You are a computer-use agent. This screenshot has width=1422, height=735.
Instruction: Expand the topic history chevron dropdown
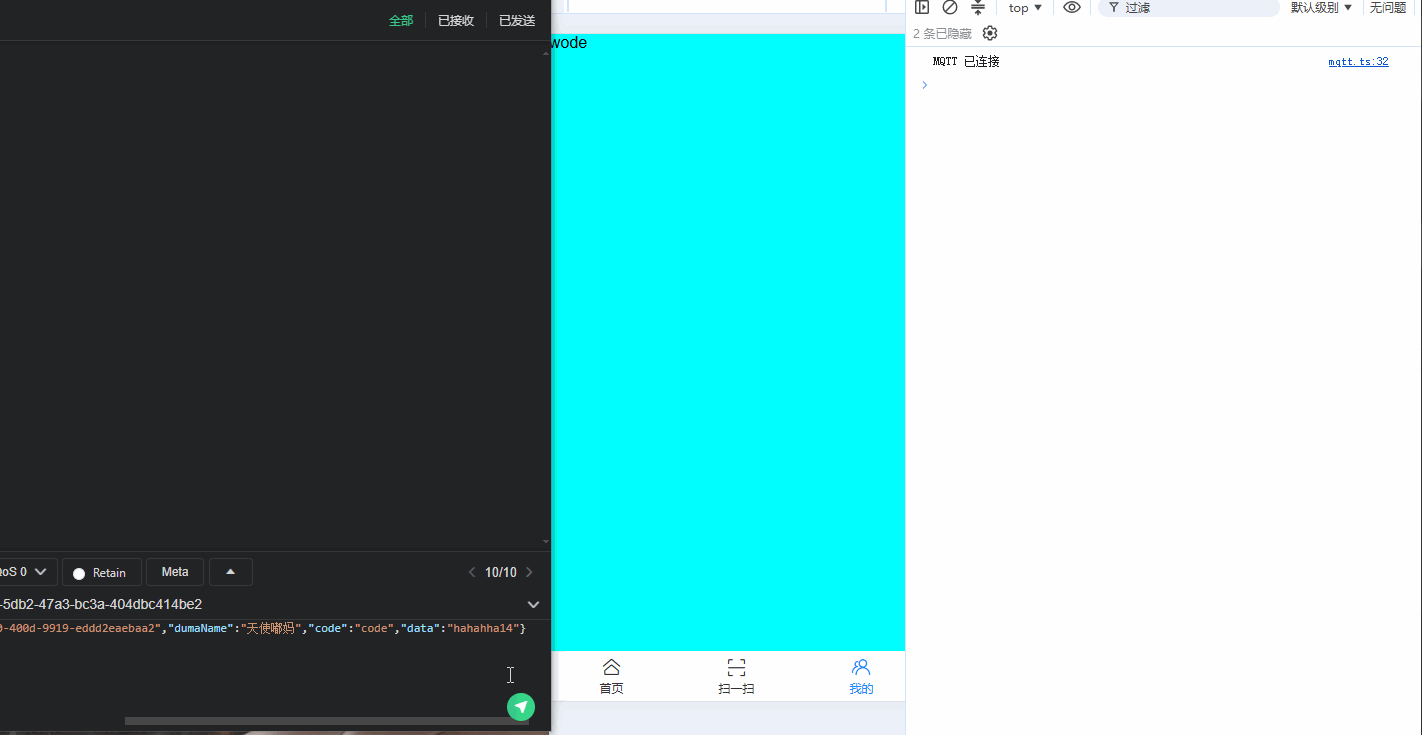click(x=534, y=604)
